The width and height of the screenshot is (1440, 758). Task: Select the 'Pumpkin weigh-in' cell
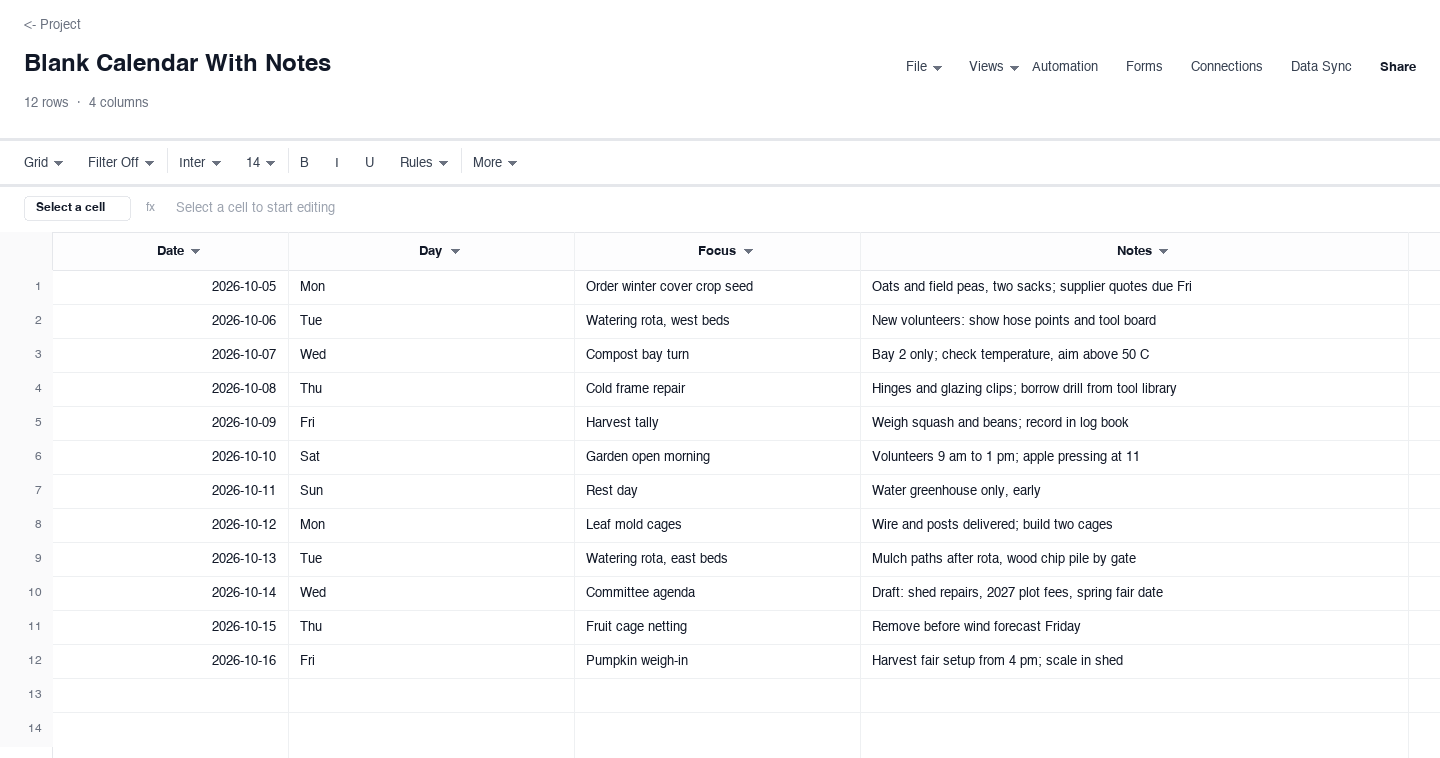click(x=717, y=661)
